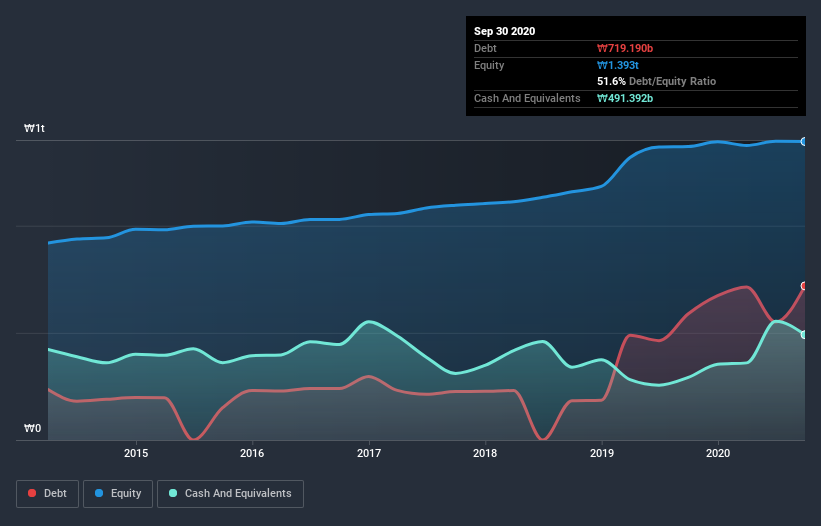This screenshot has width=821, height=526.
Task: Click Cash And Equivalents label in tooltip
Action: pos(527,98)
